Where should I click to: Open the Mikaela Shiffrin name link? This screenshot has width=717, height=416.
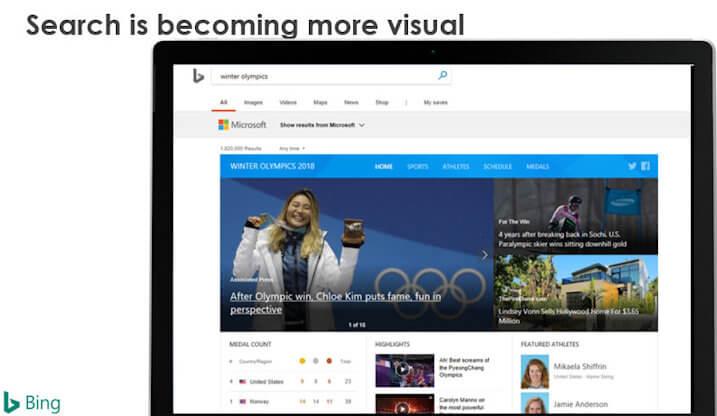pyautogui.click(x=580, y=366)
